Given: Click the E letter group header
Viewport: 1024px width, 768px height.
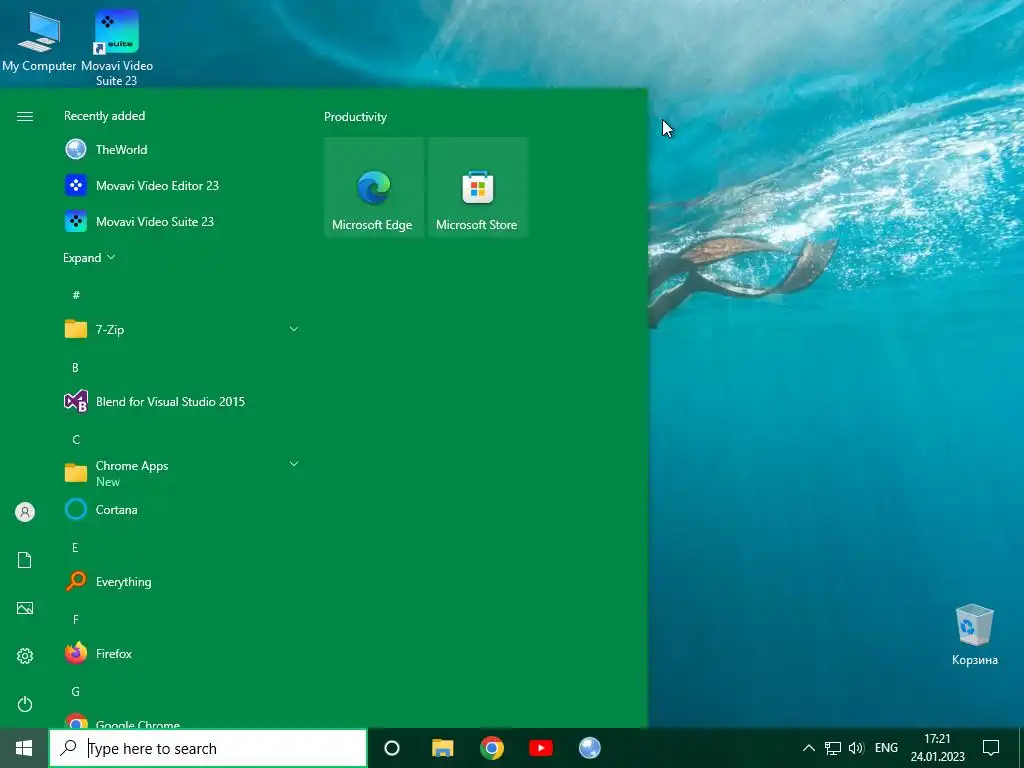Looking at the screenshot, I should [75, 547].
